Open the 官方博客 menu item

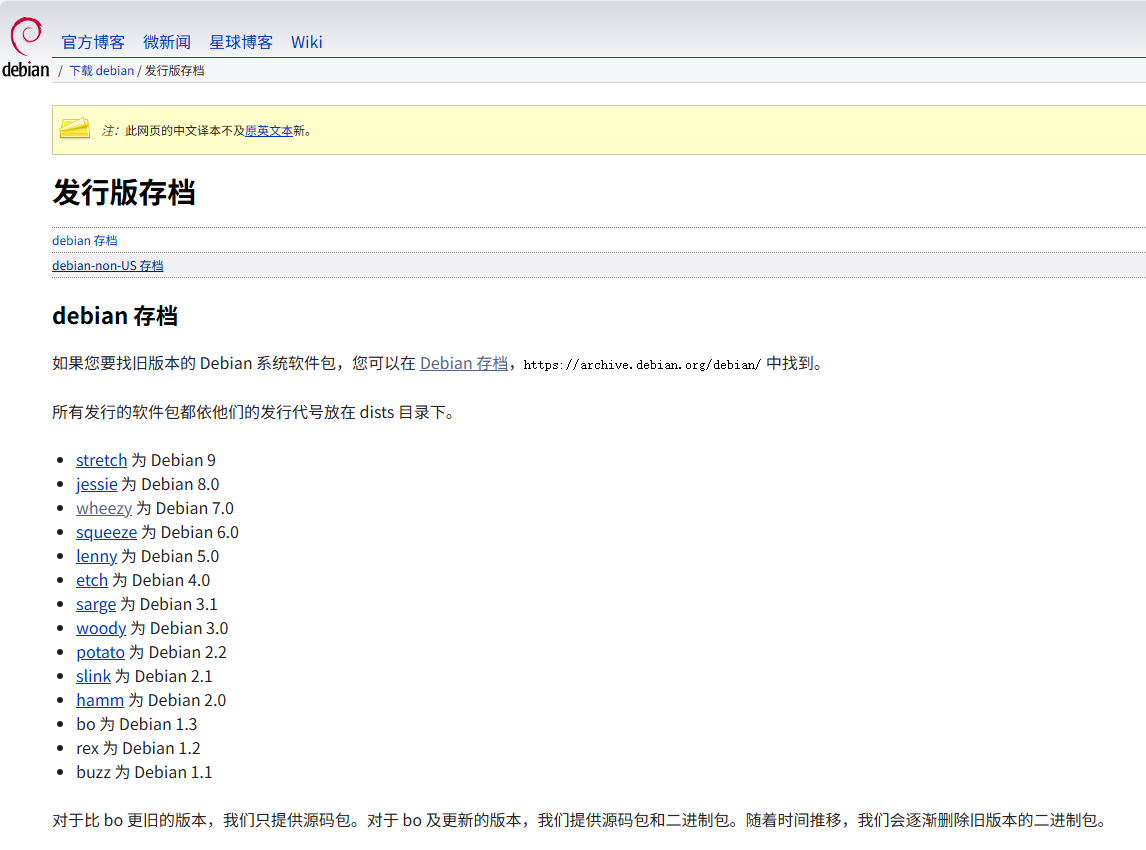pos(93,42)
